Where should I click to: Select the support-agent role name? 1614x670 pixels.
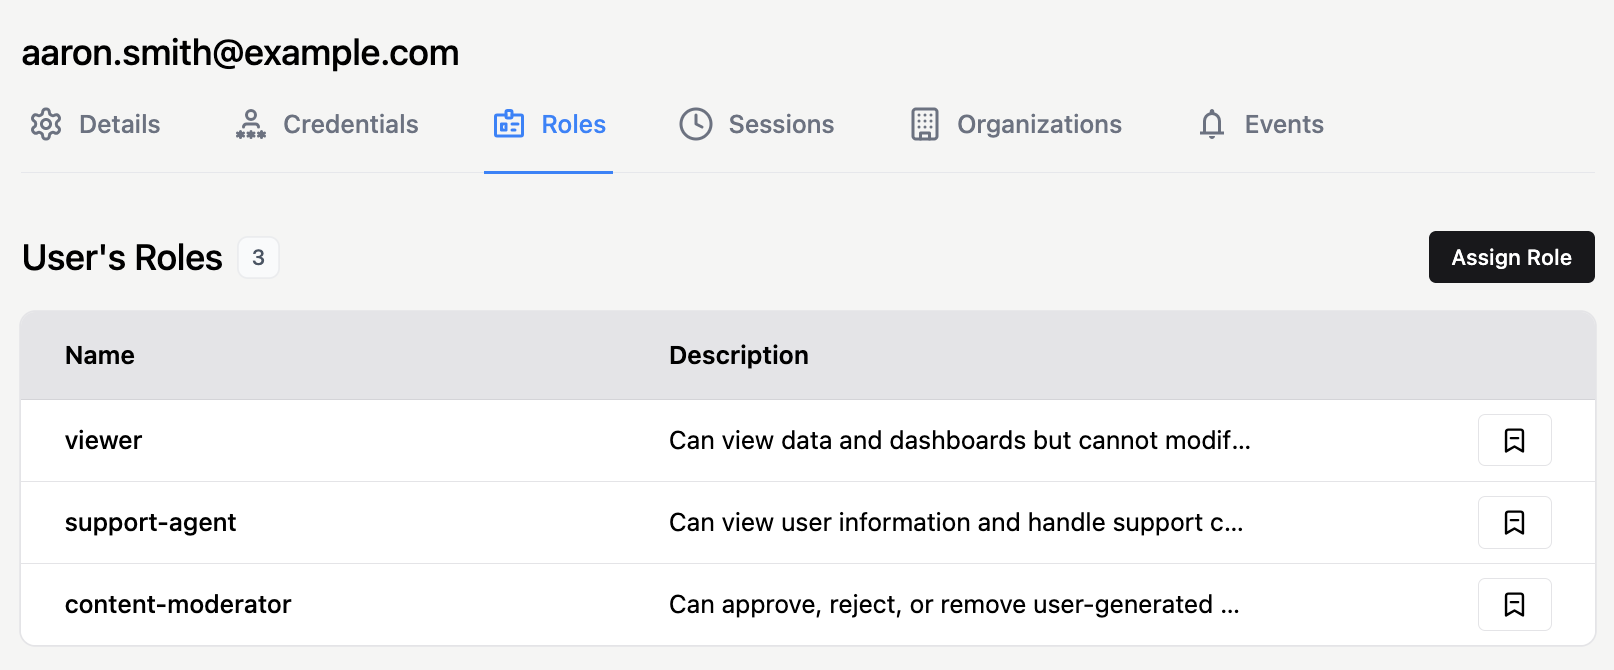151,522
